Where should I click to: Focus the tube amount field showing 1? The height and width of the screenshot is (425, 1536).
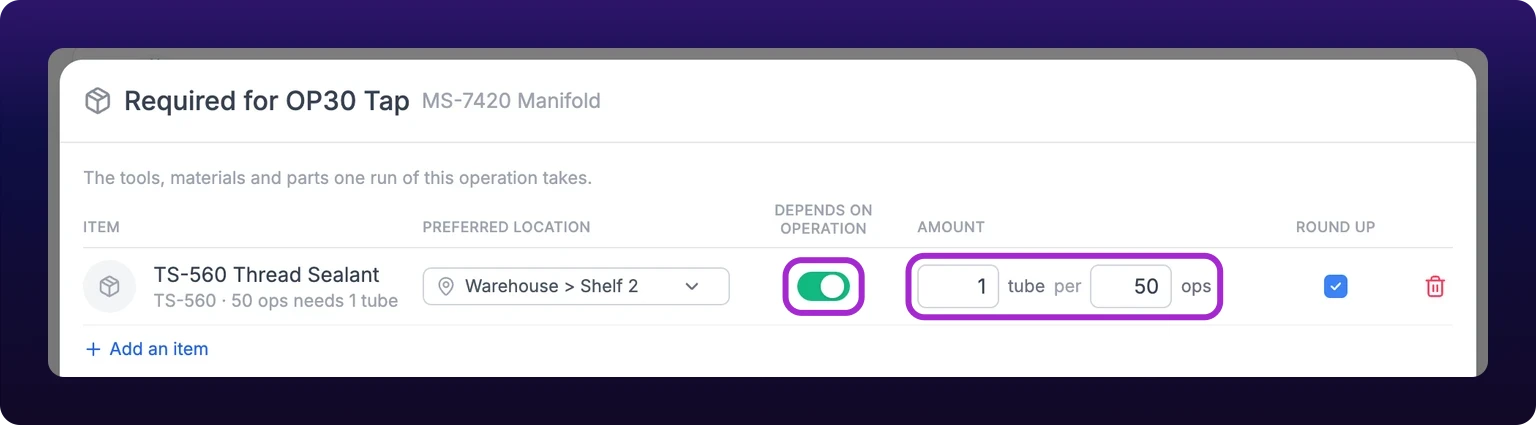click(958, 287)
